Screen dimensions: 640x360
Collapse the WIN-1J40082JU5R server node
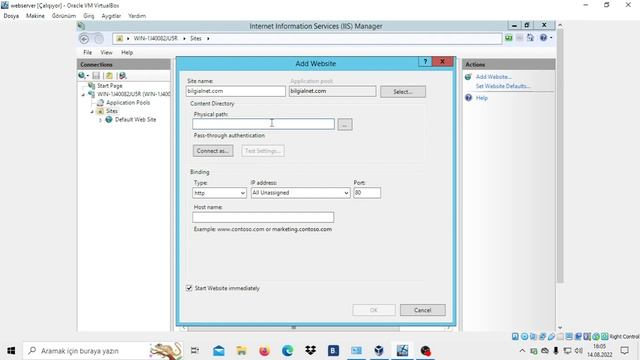[x=83, y=95]
